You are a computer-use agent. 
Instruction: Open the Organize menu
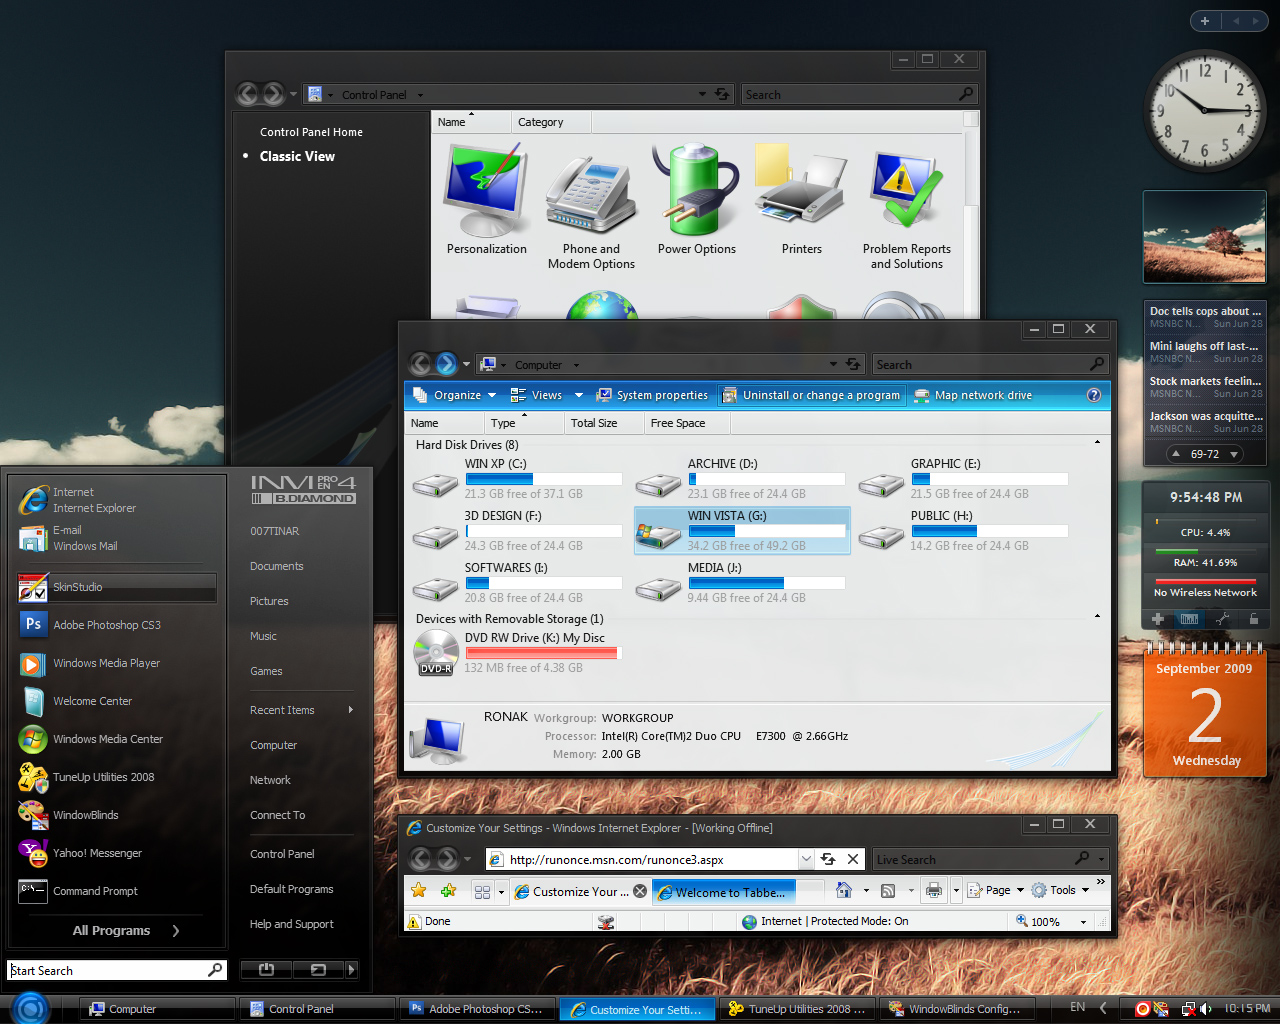click(455, 395)
